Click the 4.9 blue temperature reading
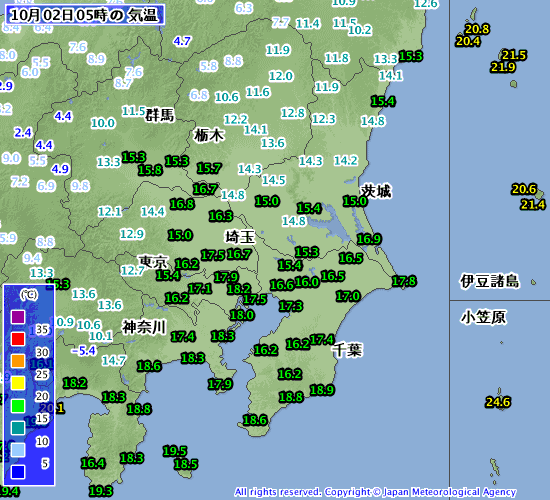This screenshot has width=550, height=500. coord(60,169)
